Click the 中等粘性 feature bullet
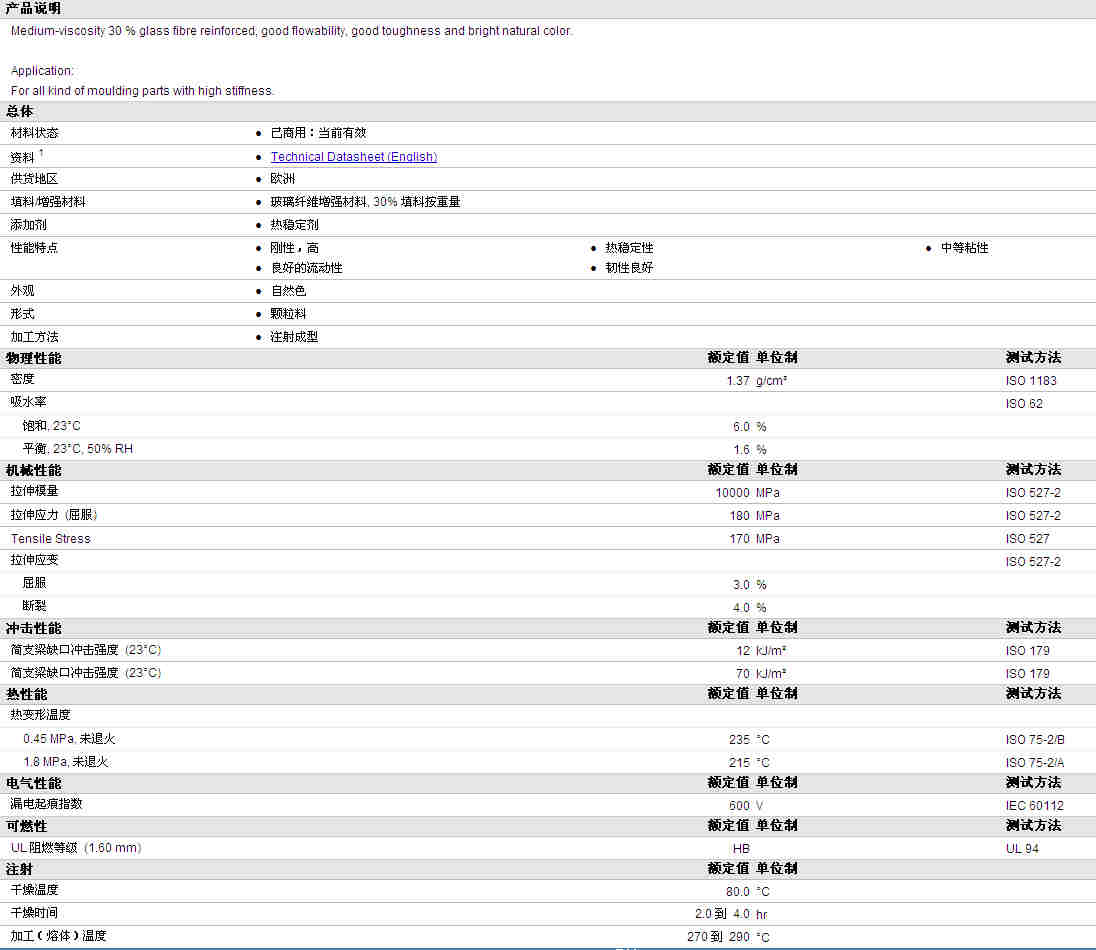 [x=964, y=248]
